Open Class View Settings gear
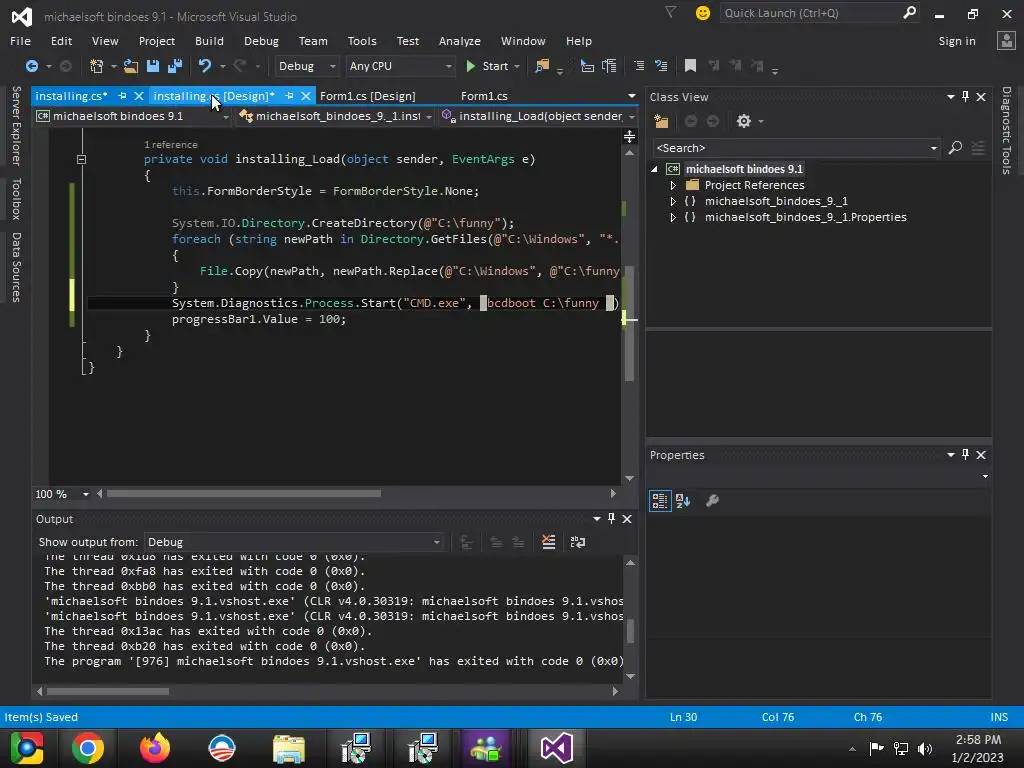The image size is (1024, 768). click(x=744, y=121)
